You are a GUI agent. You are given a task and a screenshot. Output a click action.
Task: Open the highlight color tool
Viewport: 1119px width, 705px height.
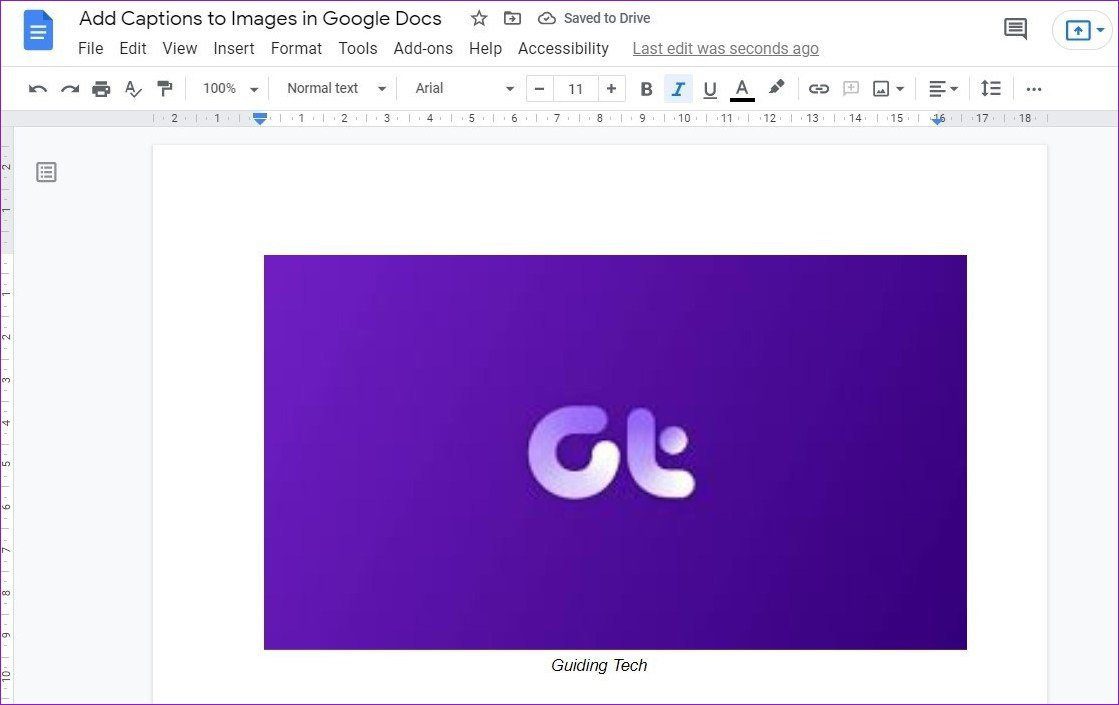[776, 88]
